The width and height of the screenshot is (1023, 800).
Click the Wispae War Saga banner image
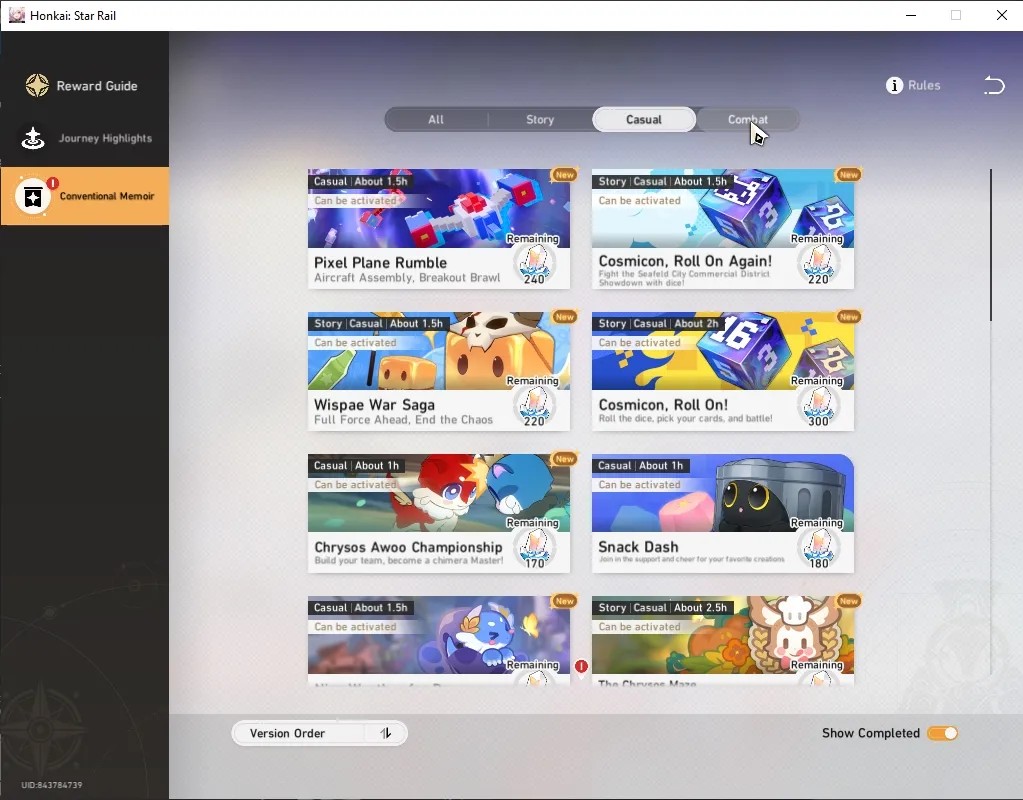tap(438, 350)
